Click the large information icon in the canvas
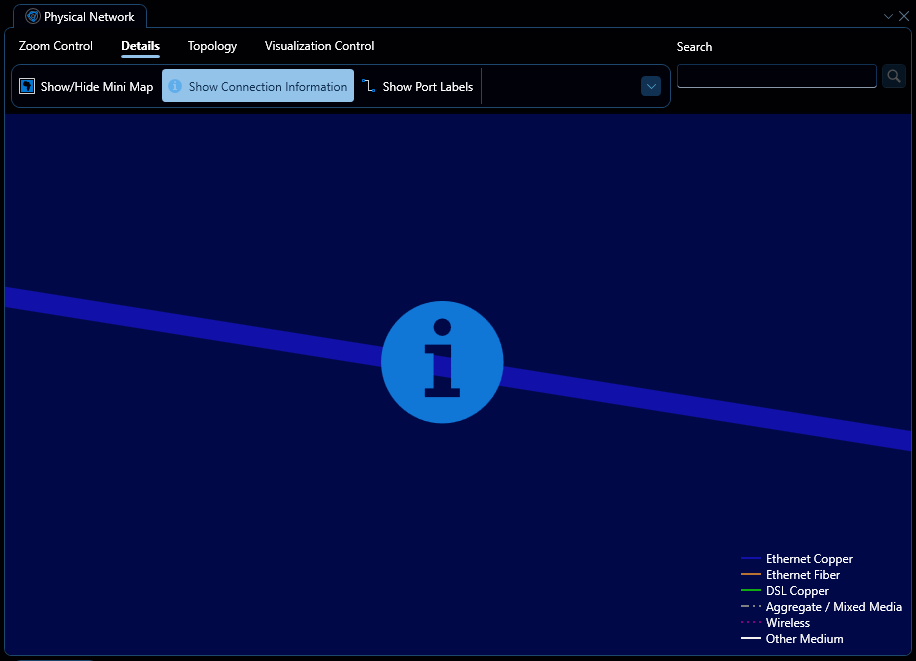The height and width of the screenshot is (661, 916). (442, 362)
